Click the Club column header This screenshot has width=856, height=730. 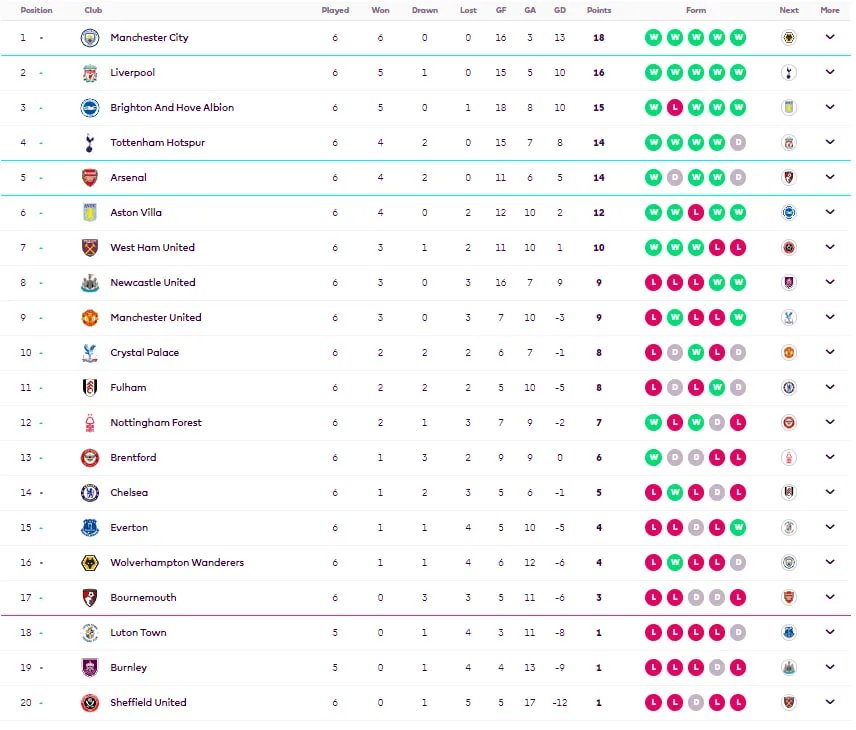tap(93, 10)
